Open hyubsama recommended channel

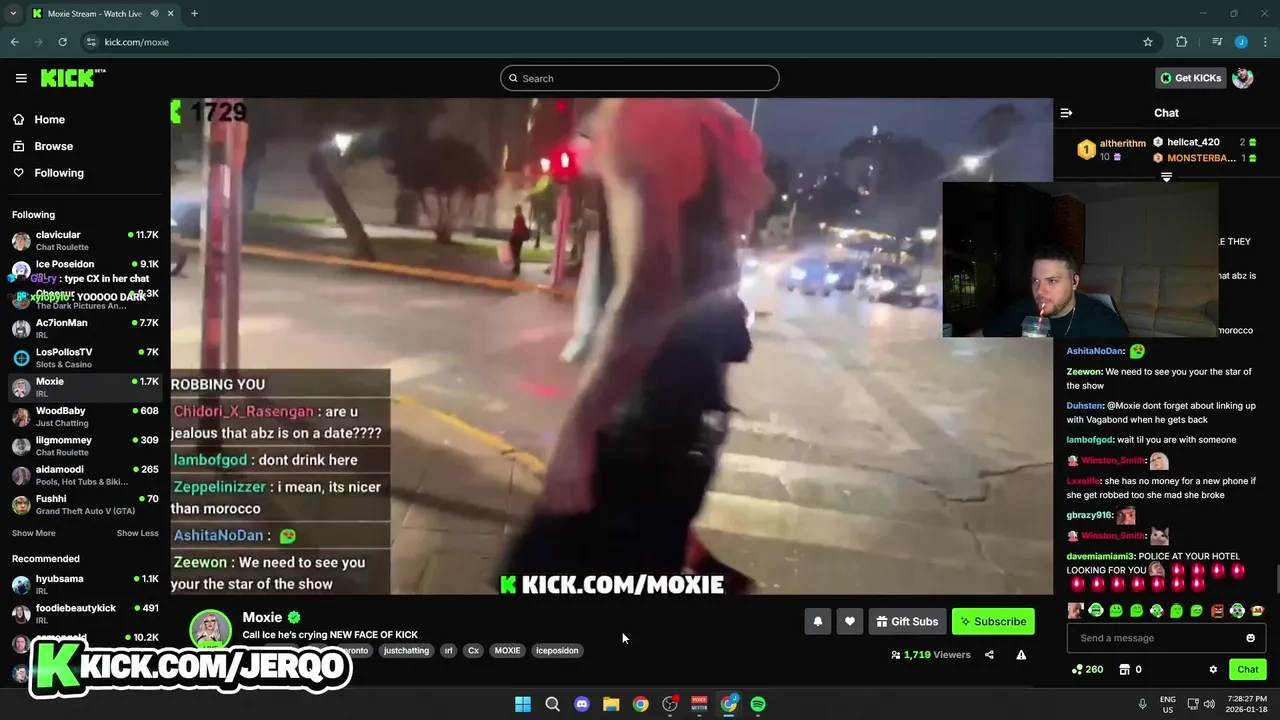(85, 584)
